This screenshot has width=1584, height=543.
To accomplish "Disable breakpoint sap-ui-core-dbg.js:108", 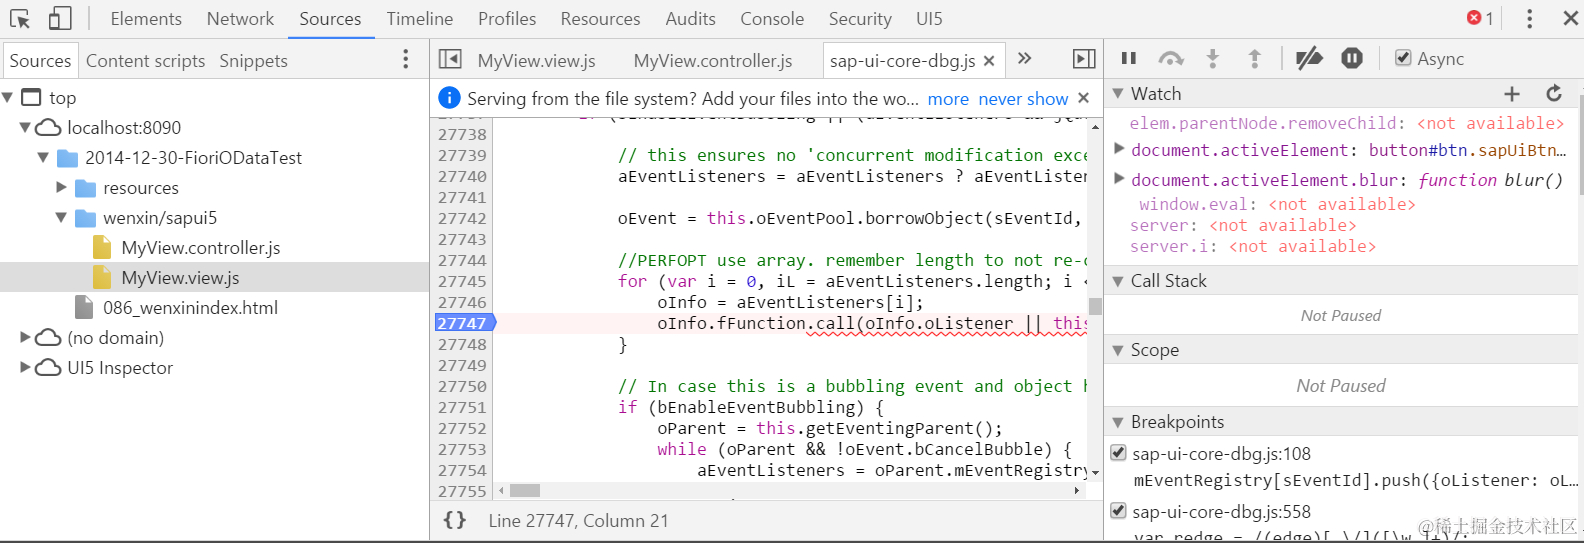I will (1118, 453).
